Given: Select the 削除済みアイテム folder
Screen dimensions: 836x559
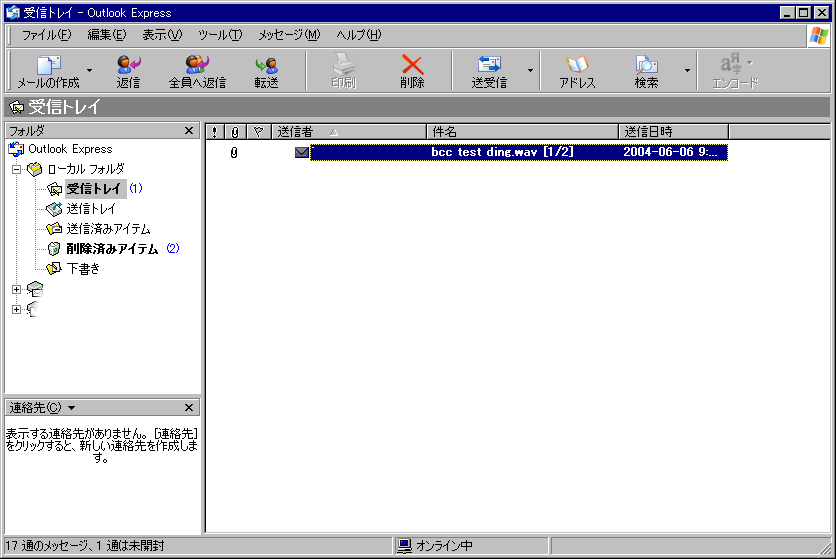Looking at the screenshot, I should [112, 249].
